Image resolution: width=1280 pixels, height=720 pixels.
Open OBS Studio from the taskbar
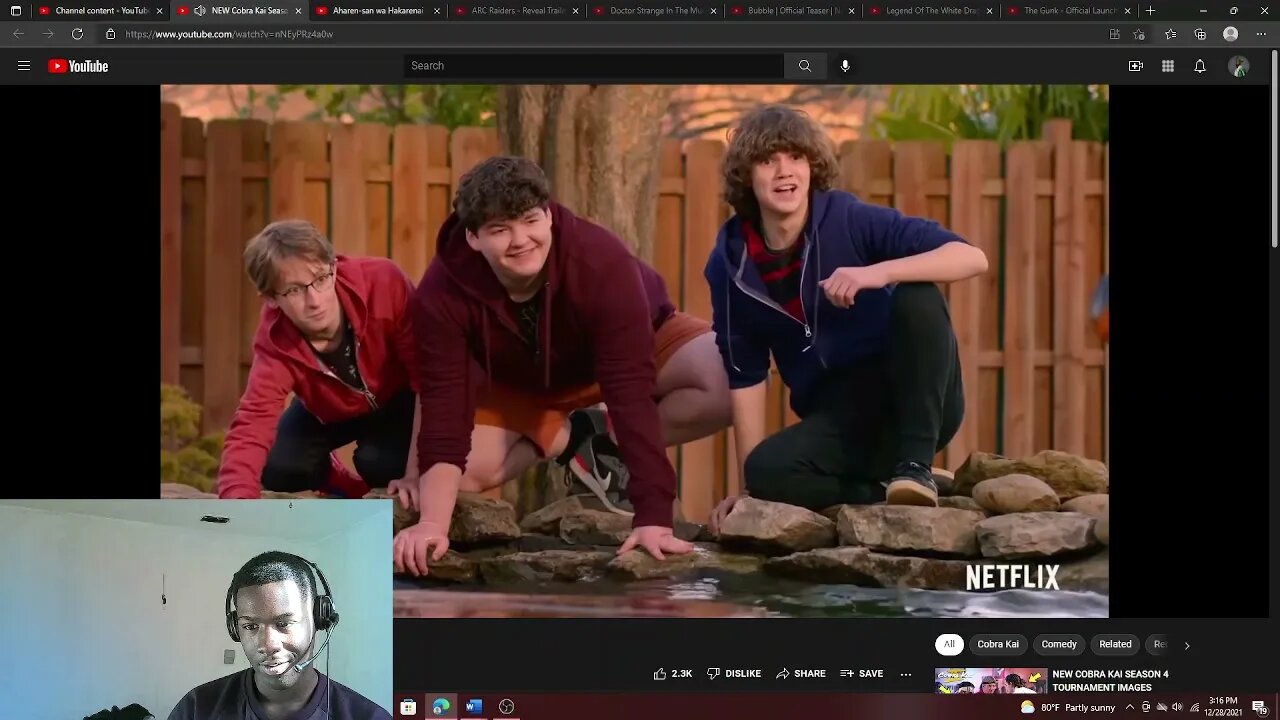tap(506, 707)
